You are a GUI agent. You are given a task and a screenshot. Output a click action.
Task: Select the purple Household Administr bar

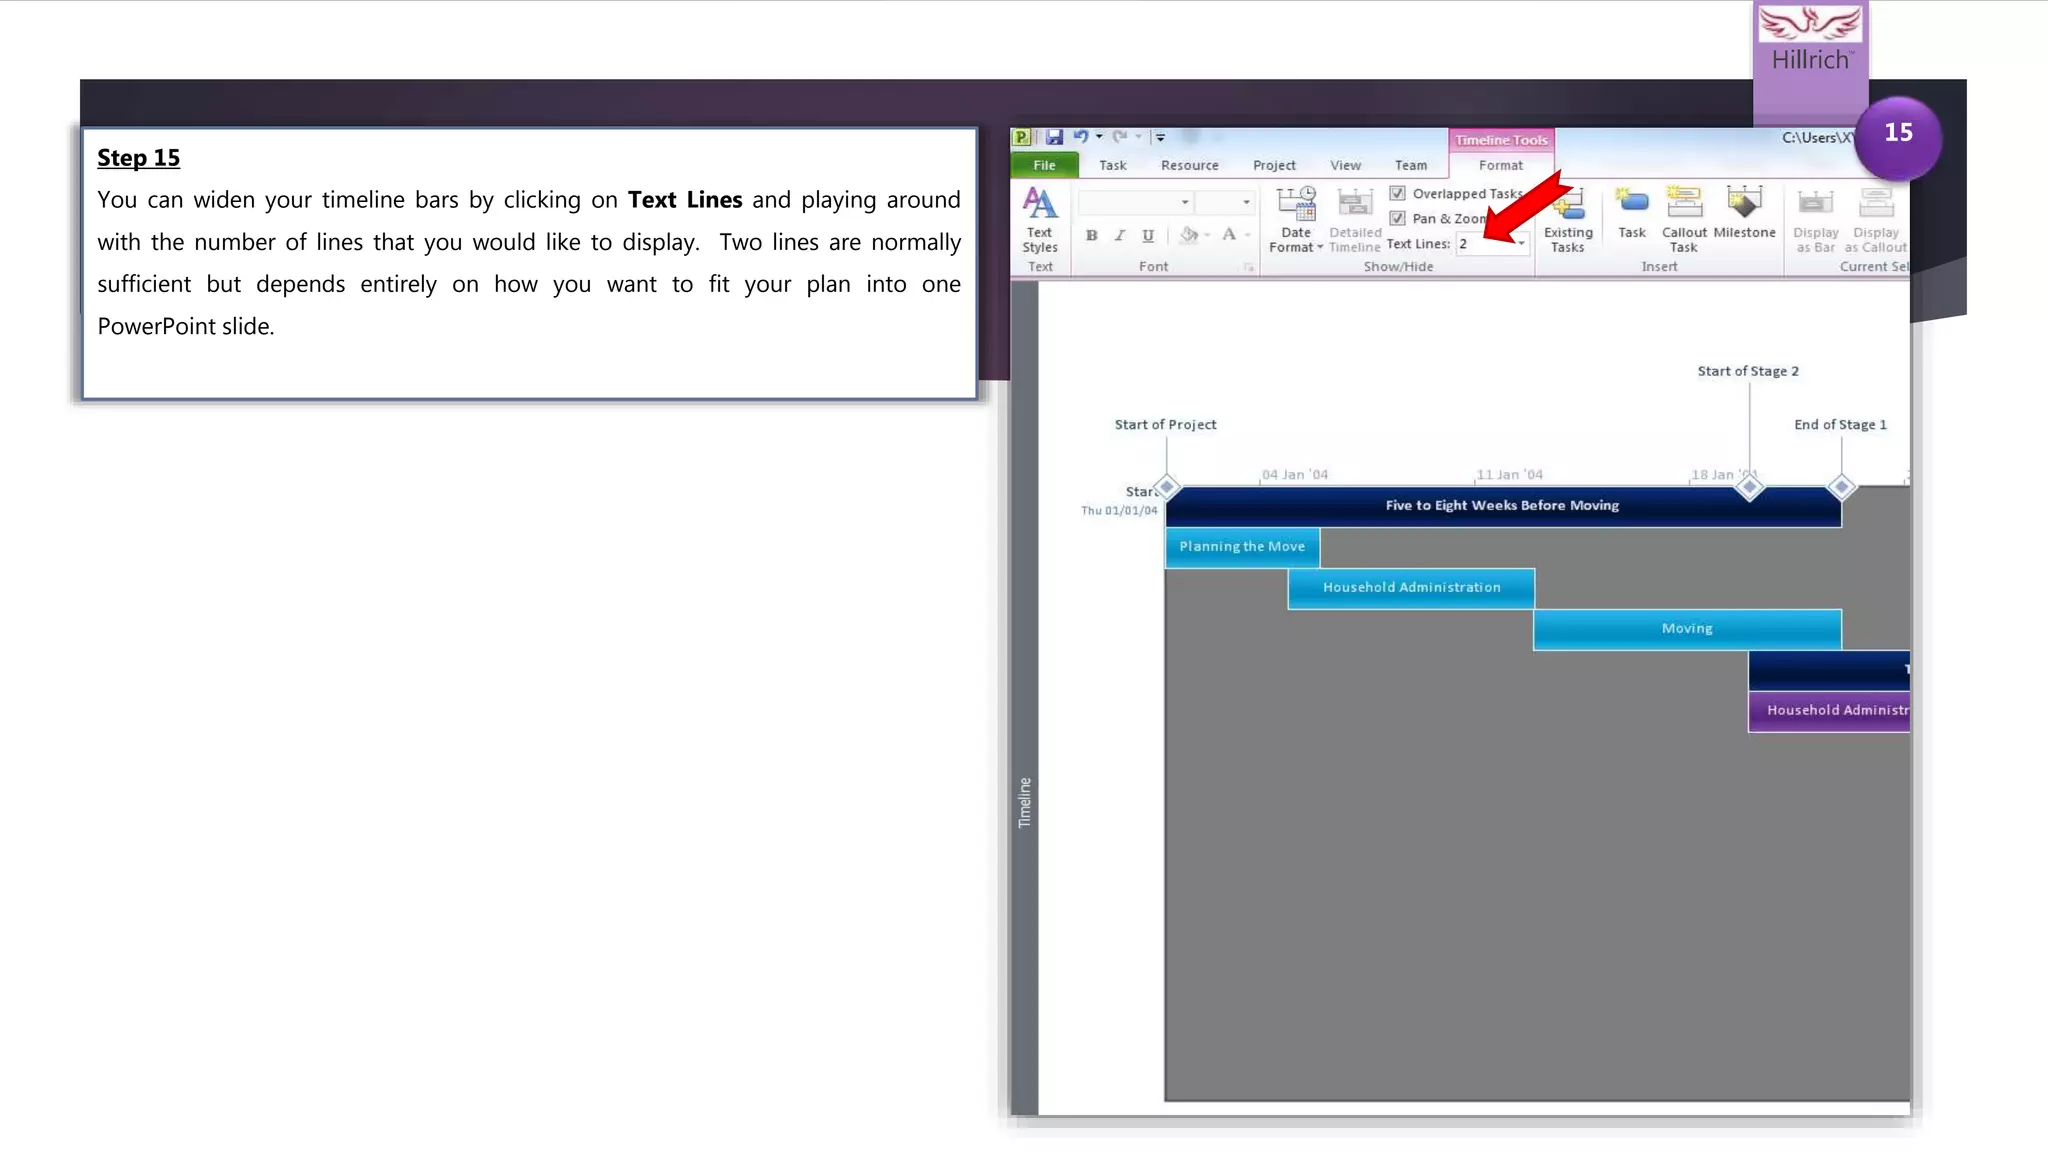click(1829, 711)
